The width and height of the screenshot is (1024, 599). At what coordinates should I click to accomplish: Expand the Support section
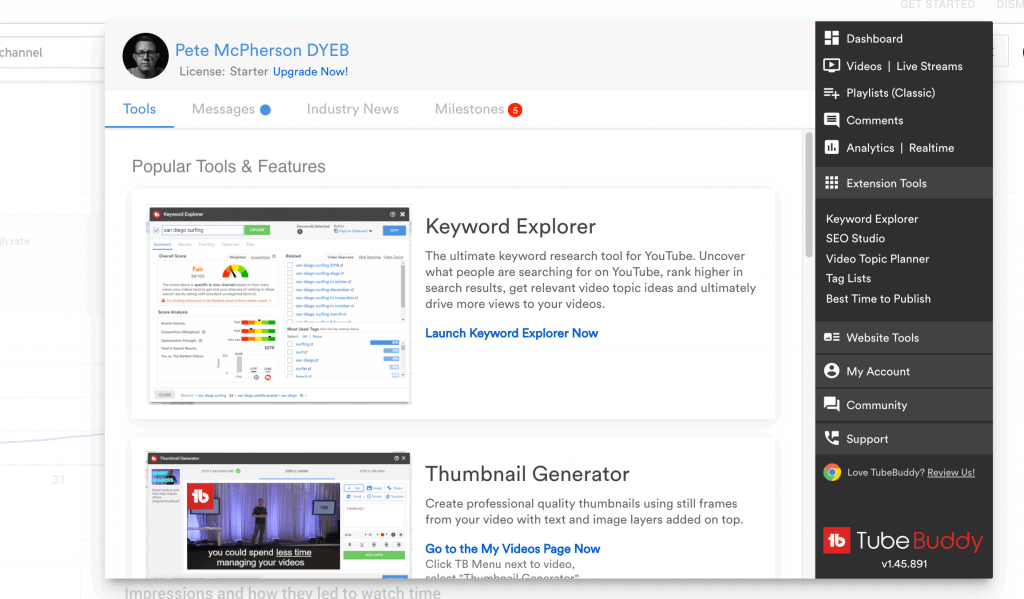click(904, 439)
